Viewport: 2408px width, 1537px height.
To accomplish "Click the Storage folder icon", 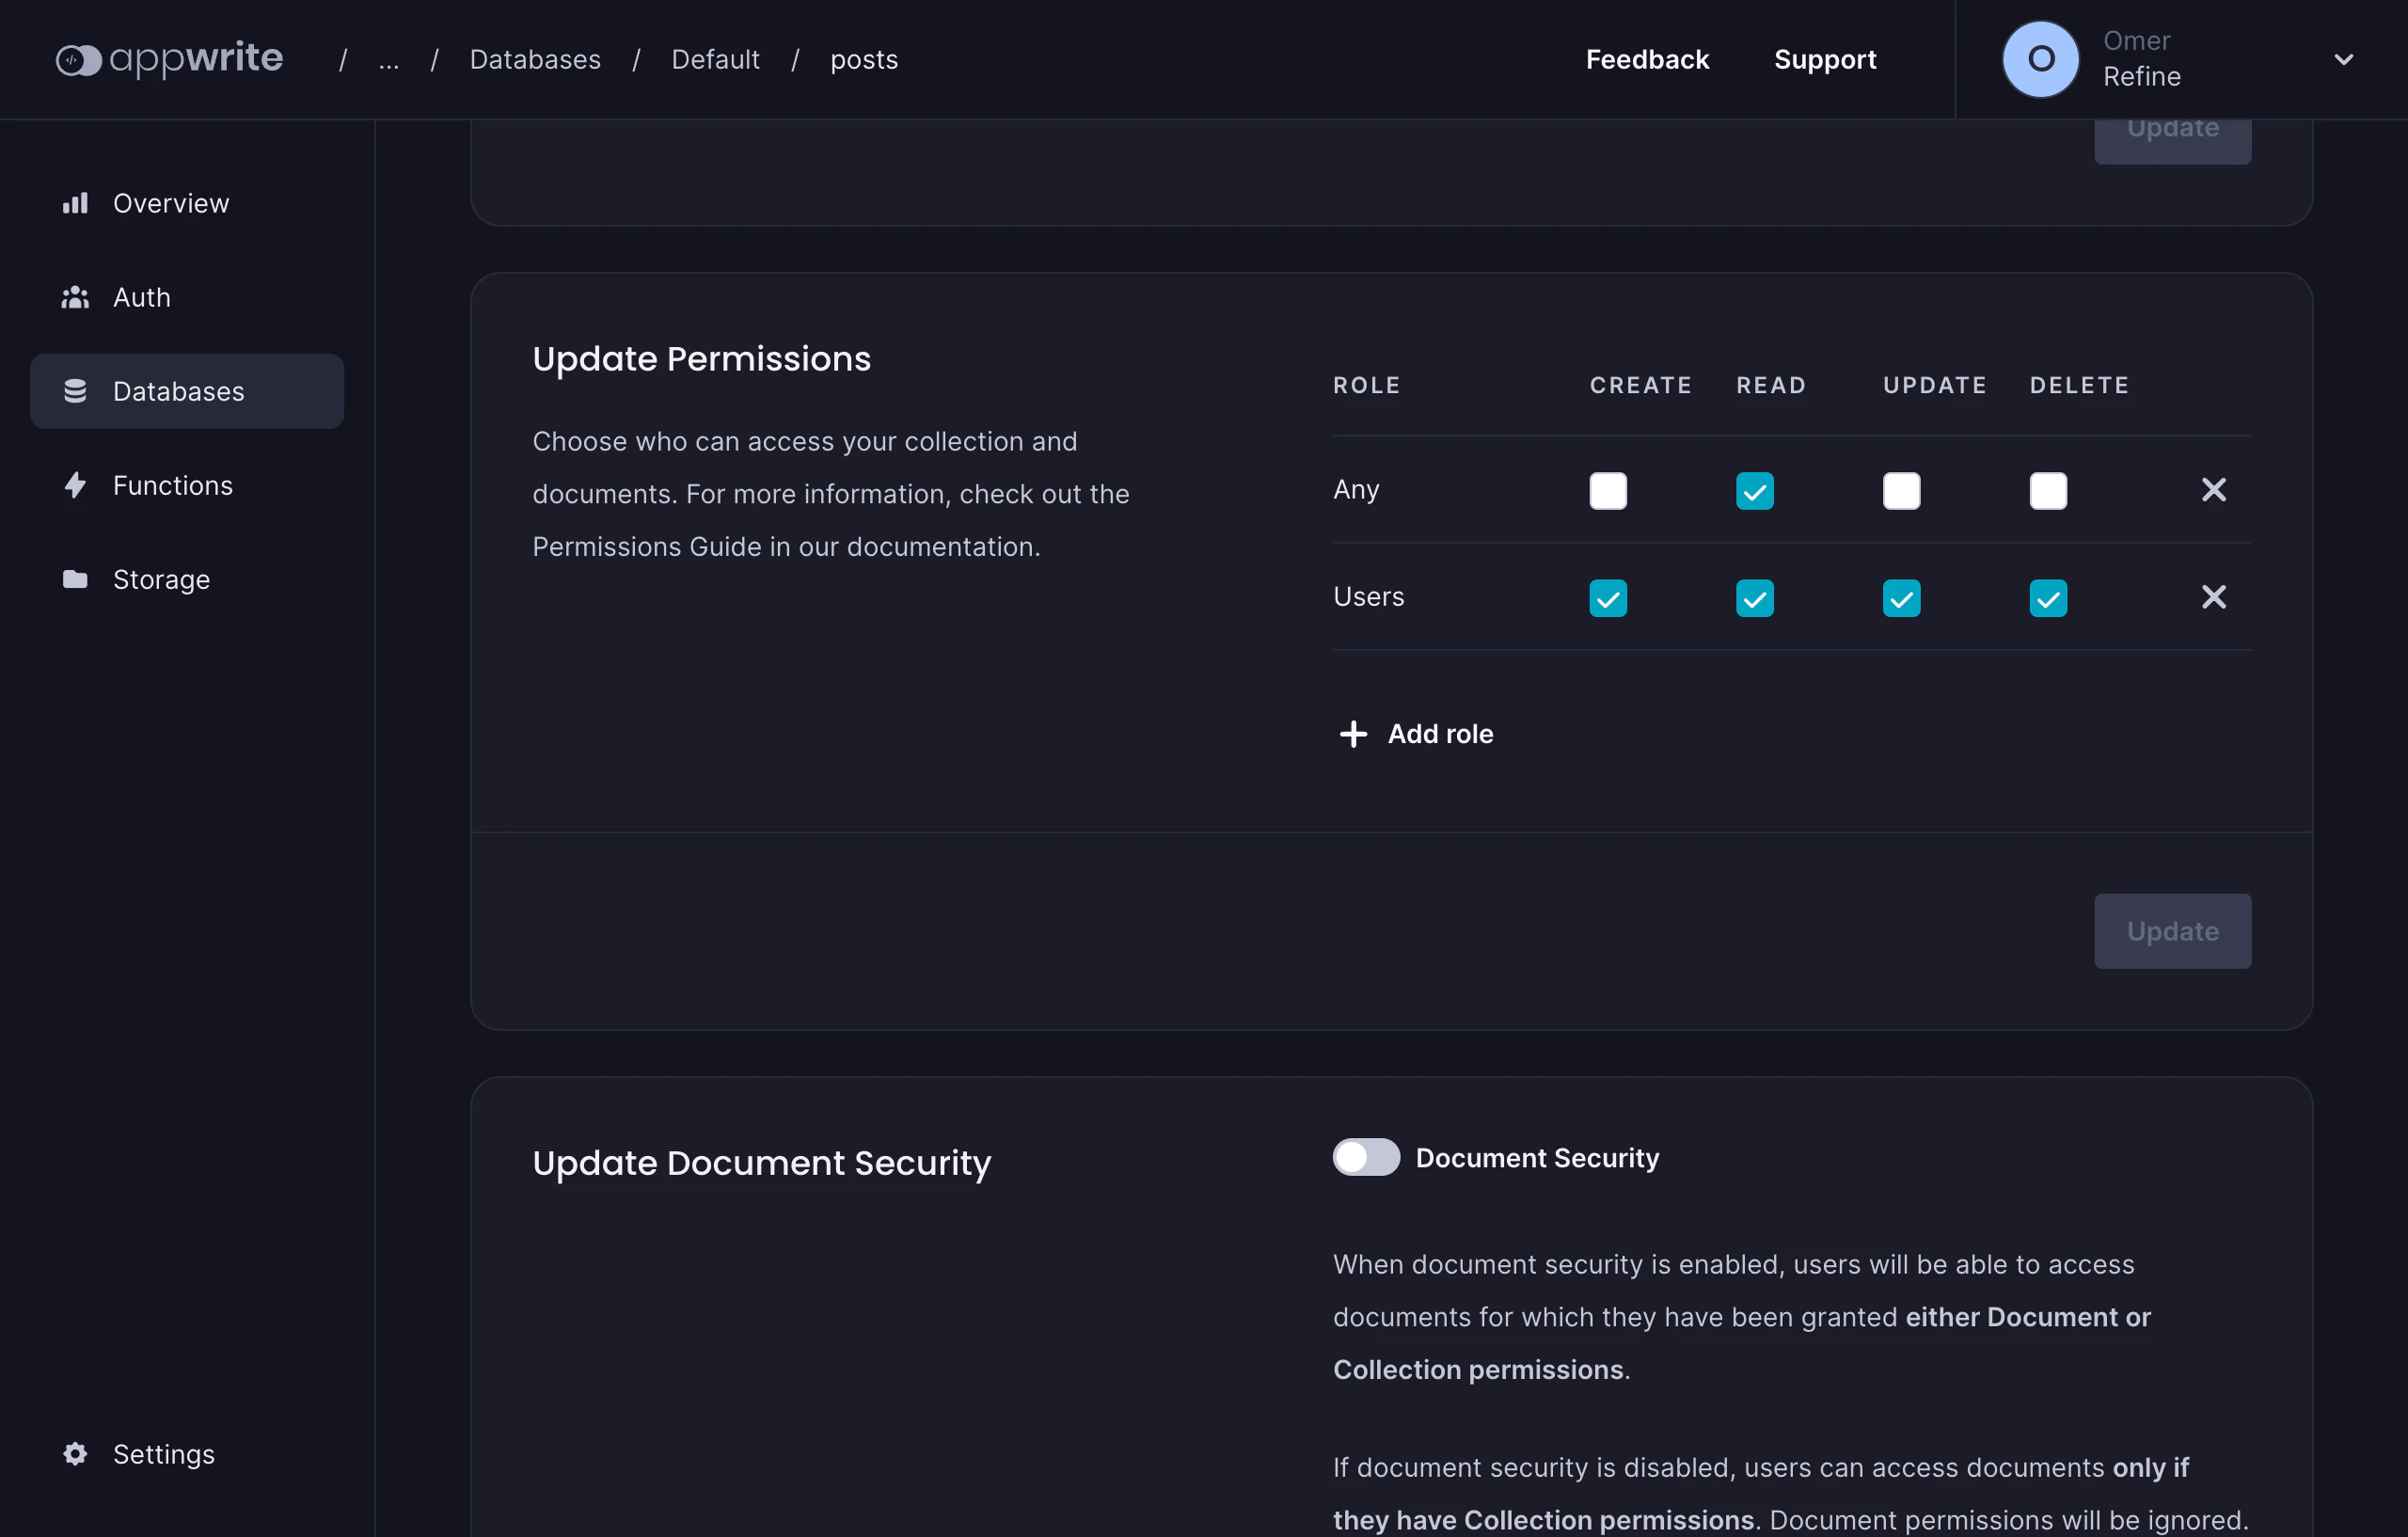I will coord(75,579).
